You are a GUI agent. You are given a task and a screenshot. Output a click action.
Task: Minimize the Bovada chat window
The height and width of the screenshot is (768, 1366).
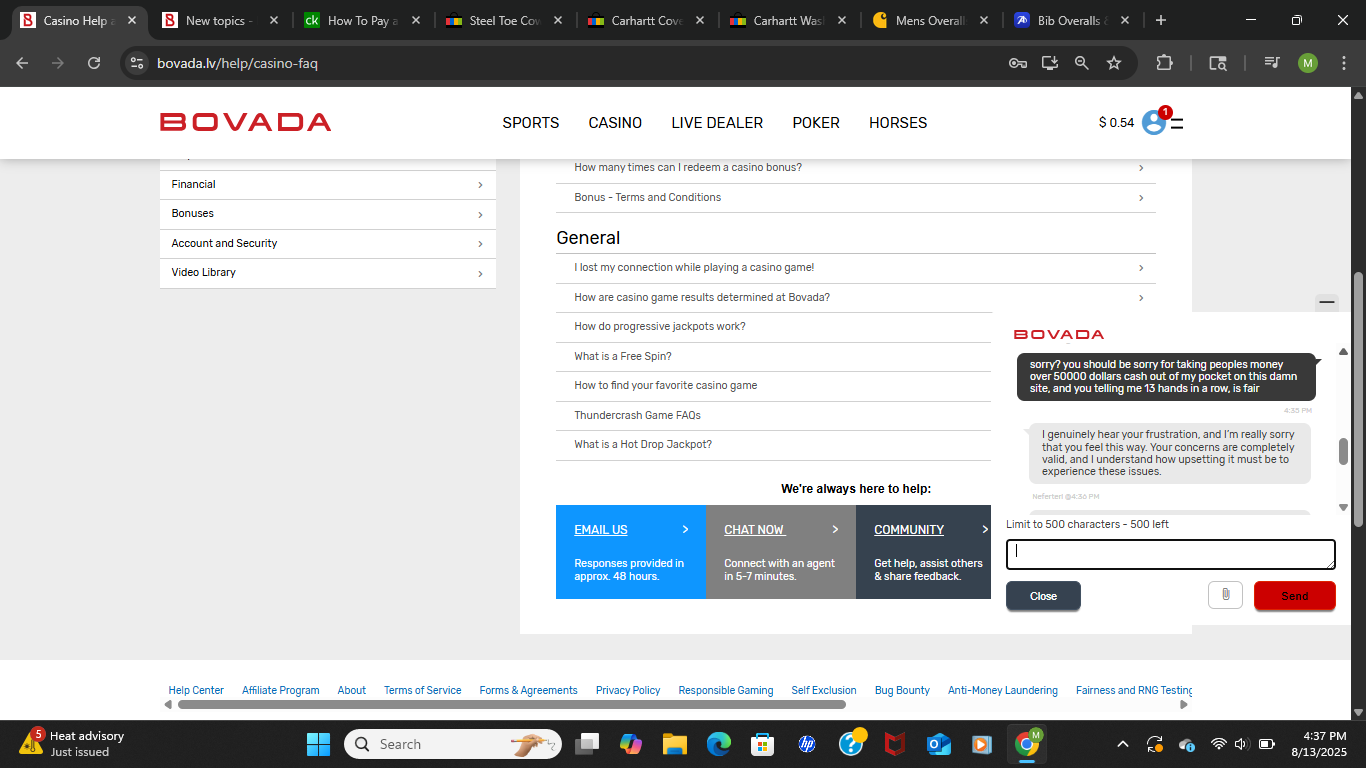click(x=1327, y=301)
